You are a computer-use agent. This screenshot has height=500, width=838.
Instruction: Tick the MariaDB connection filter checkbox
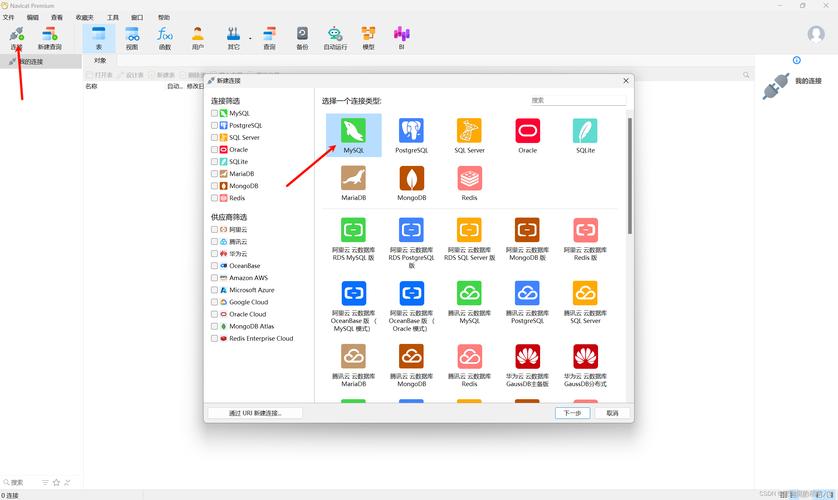(214, 174)
